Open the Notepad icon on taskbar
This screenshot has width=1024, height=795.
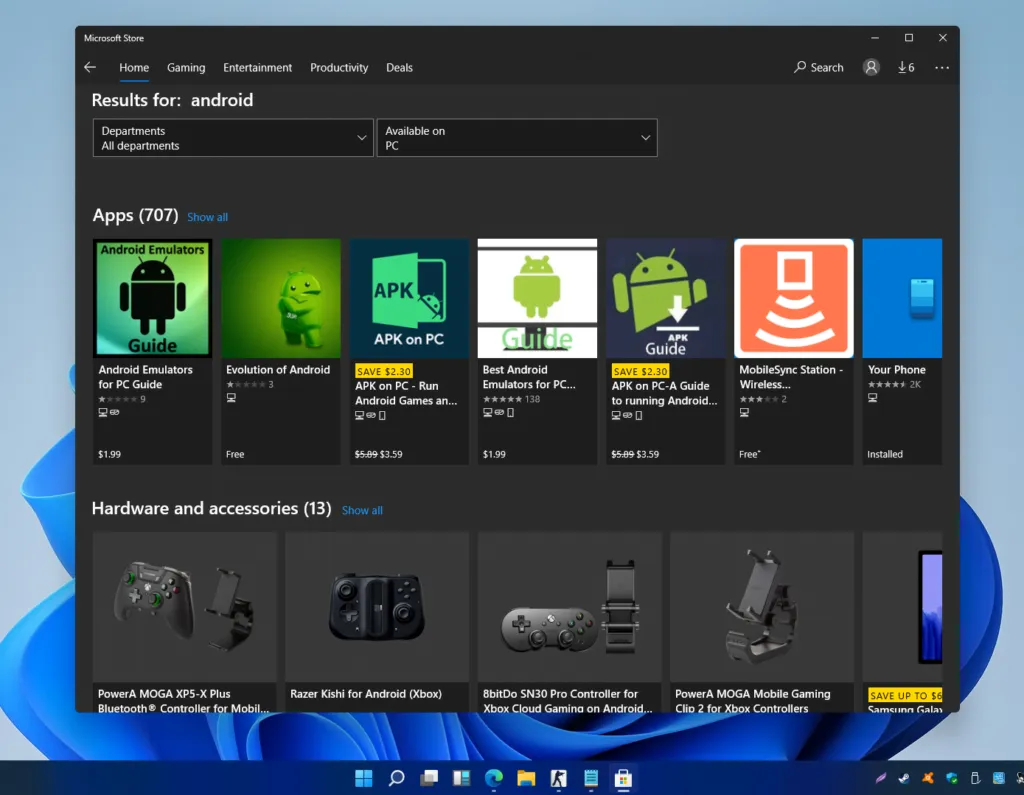click(591, 778)
